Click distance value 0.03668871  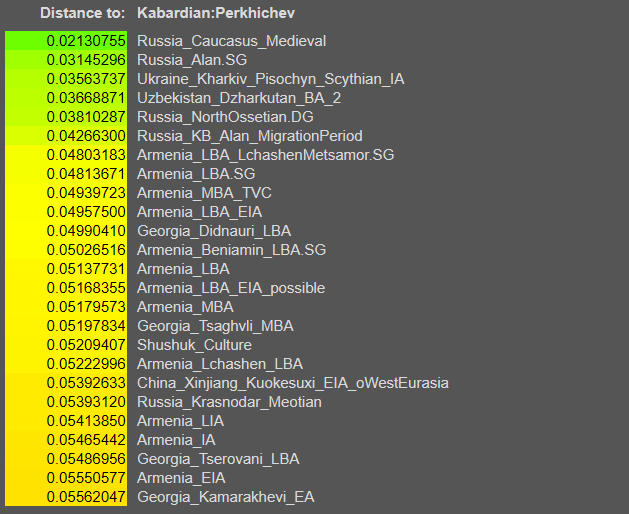tap(86, 98)
